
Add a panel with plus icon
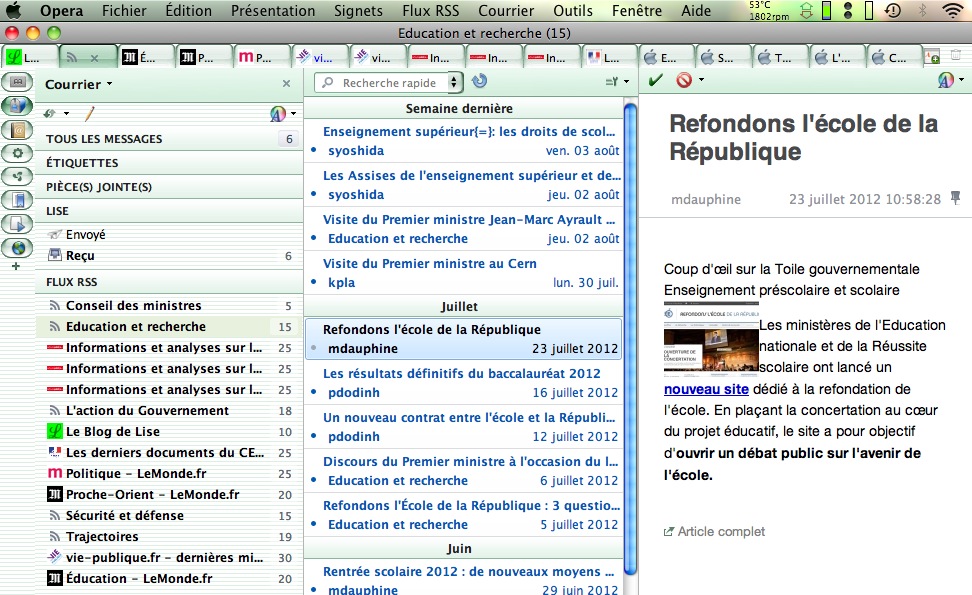coord(16,267)
